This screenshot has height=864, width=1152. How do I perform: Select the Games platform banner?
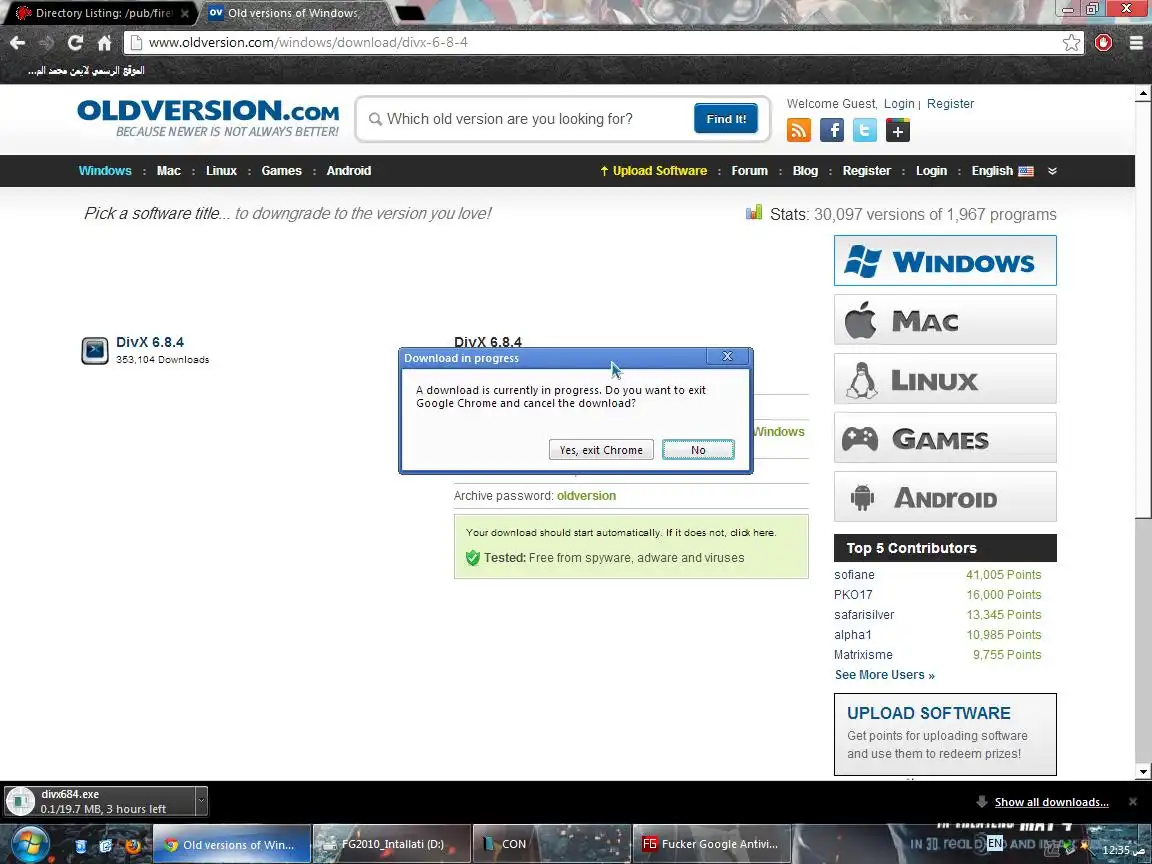[945, 437]
